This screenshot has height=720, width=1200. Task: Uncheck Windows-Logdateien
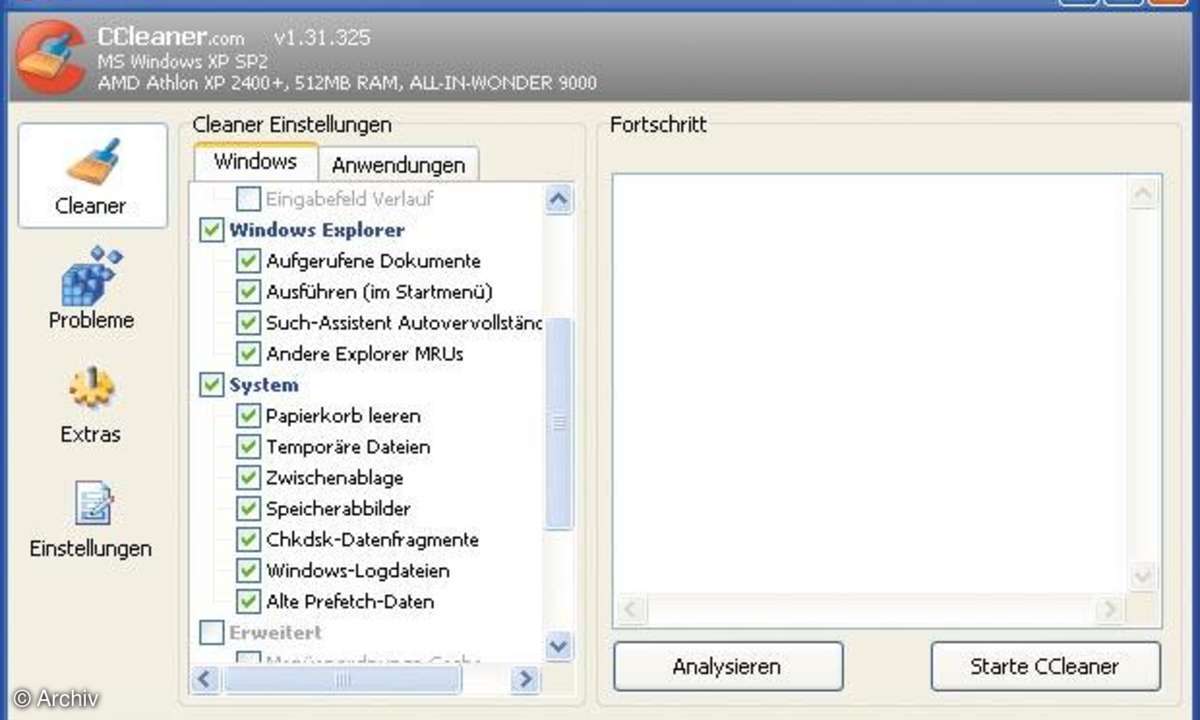coord(247,571)
